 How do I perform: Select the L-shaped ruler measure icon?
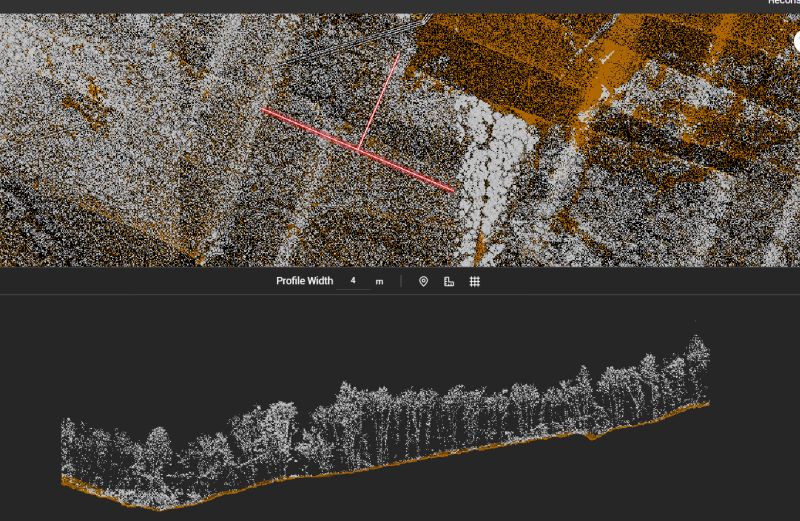click(x=449, y=282)
